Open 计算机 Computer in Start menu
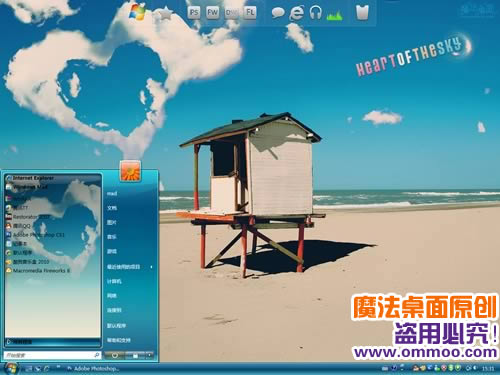 pos(114,281)
